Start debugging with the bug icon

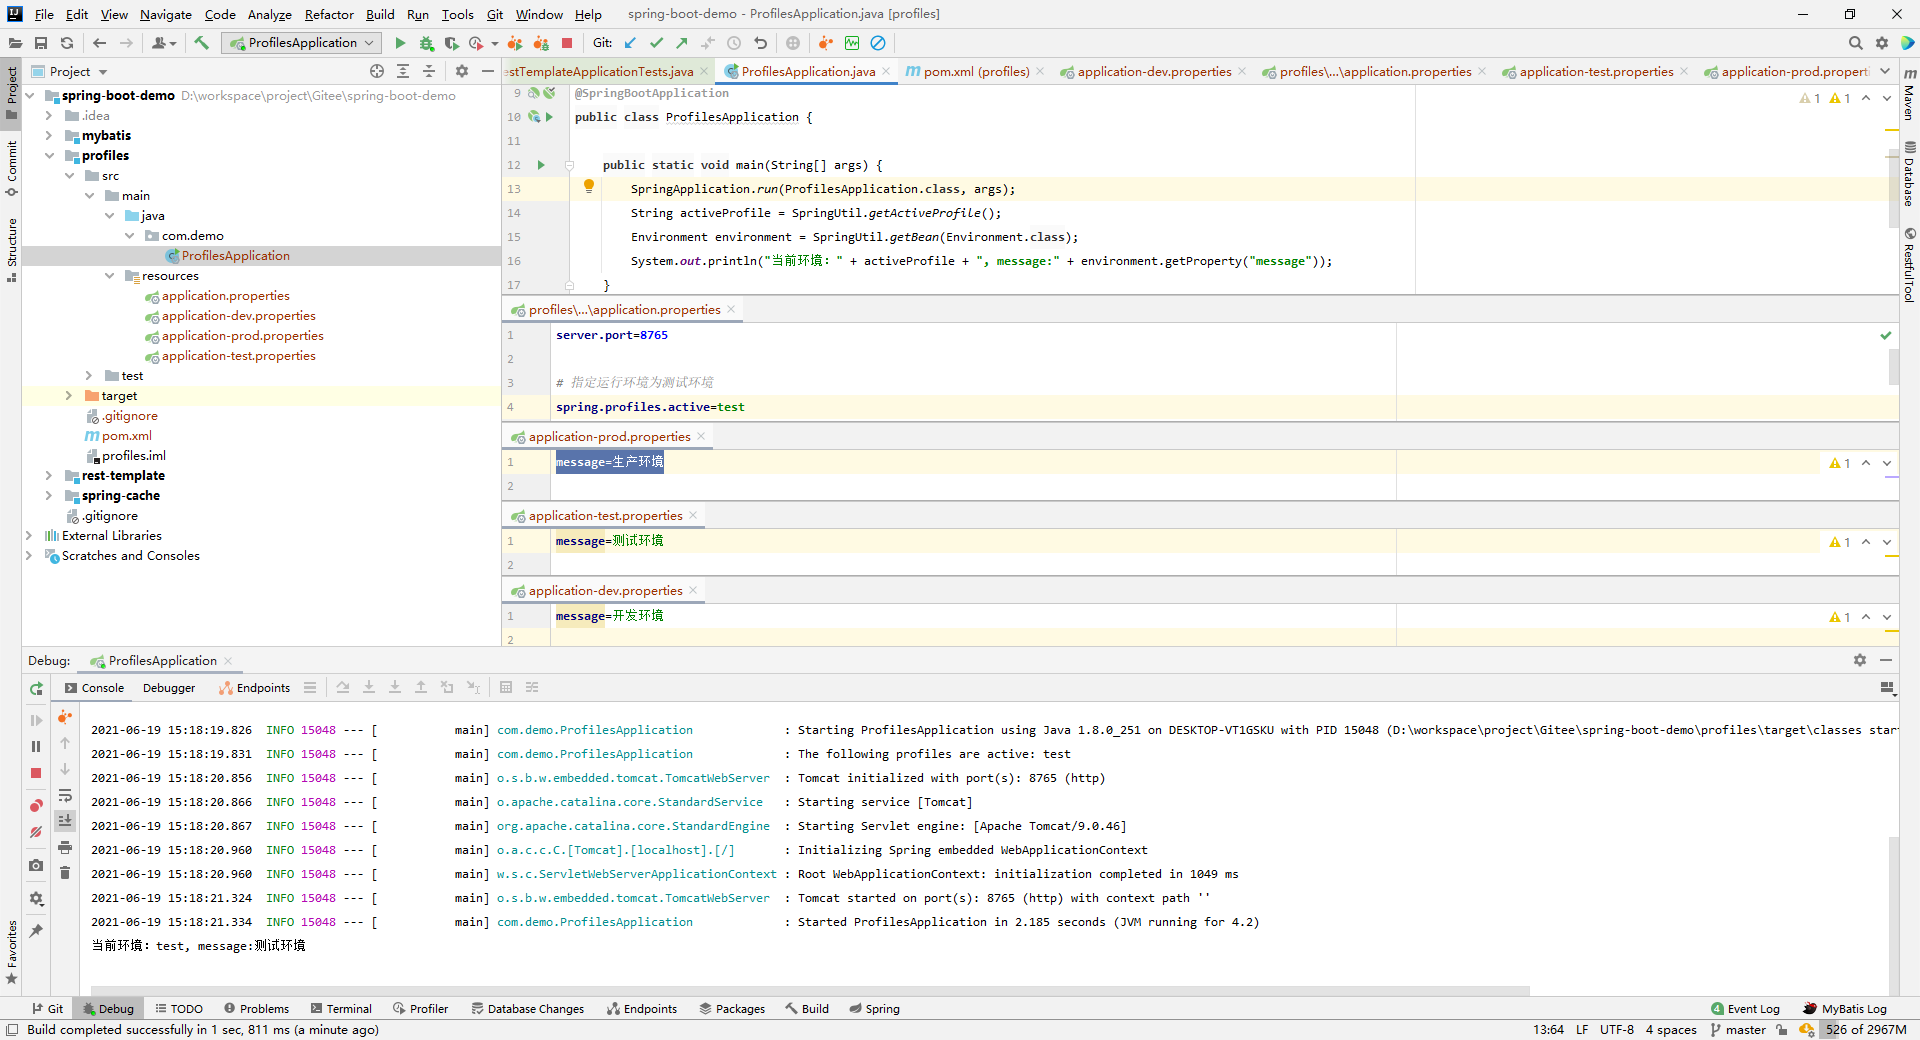[x=426, y=43]
